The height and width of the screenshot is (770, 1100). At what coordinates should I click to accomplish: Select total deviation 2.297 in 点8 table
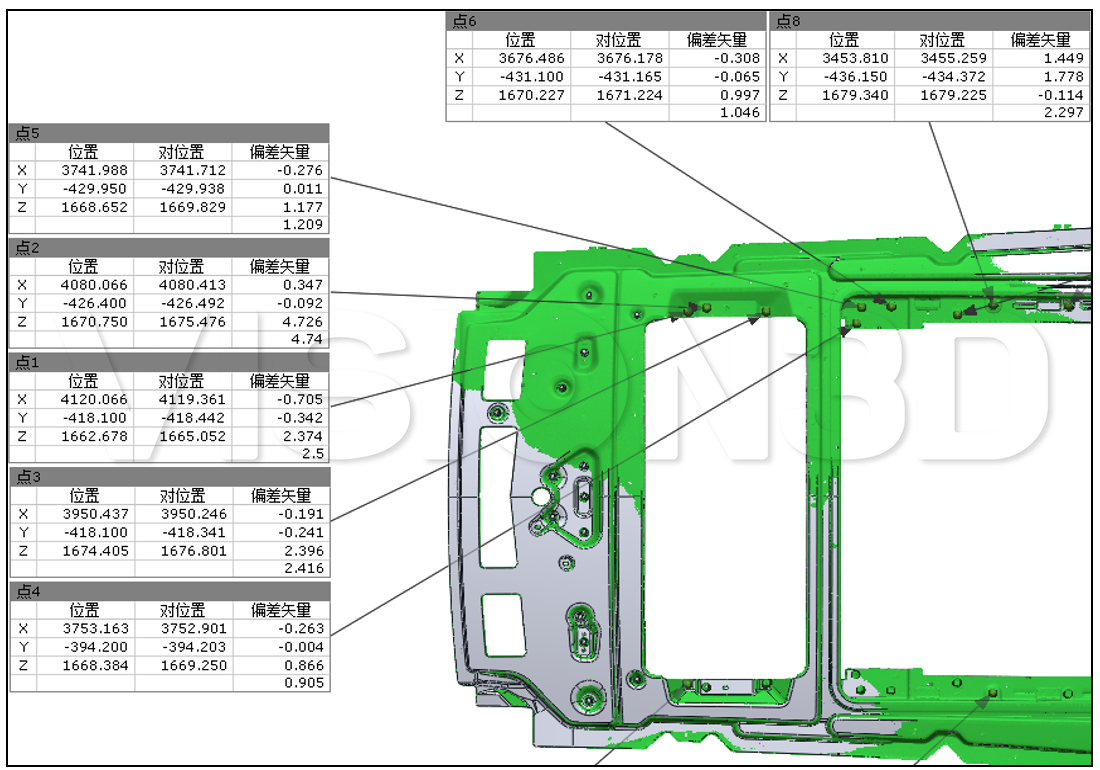(x=1064, y=113)
